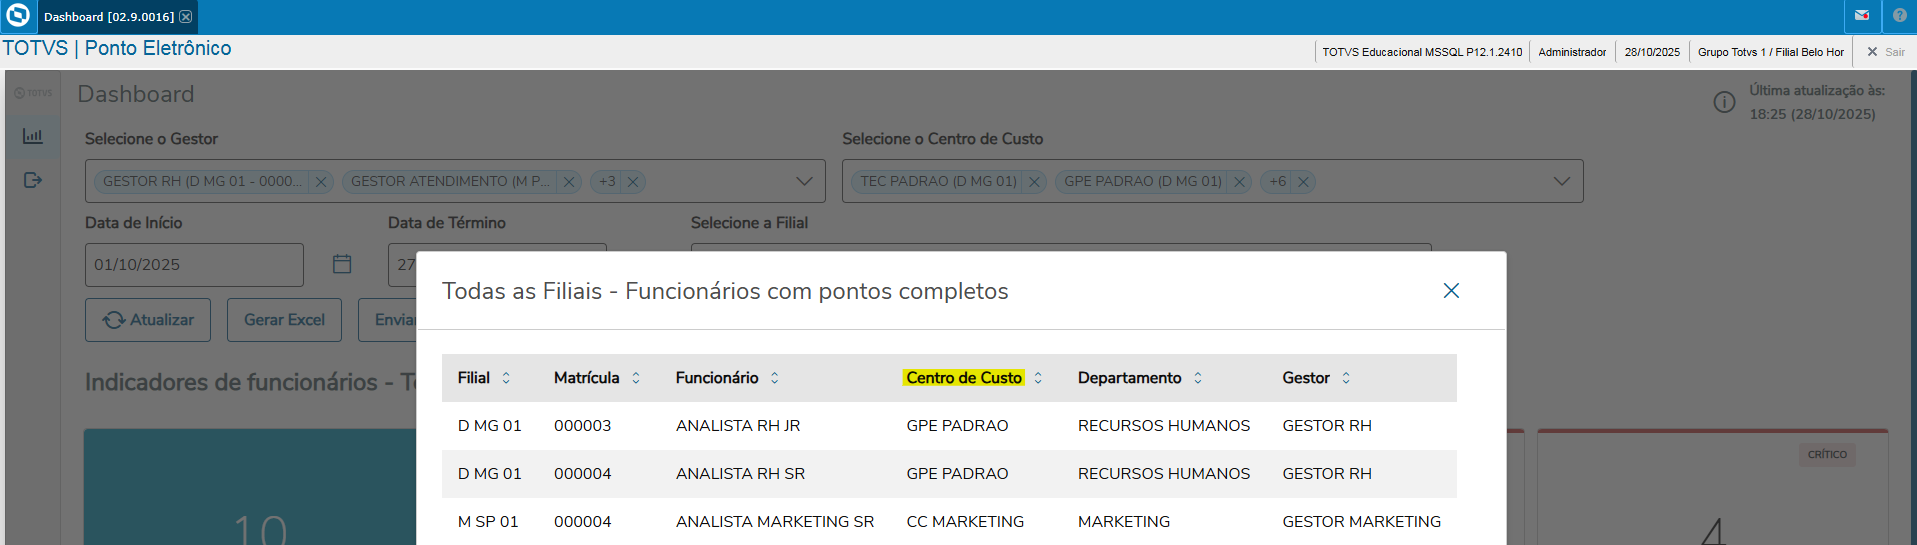Click the info icon near Última atualização

[1724, 102]
